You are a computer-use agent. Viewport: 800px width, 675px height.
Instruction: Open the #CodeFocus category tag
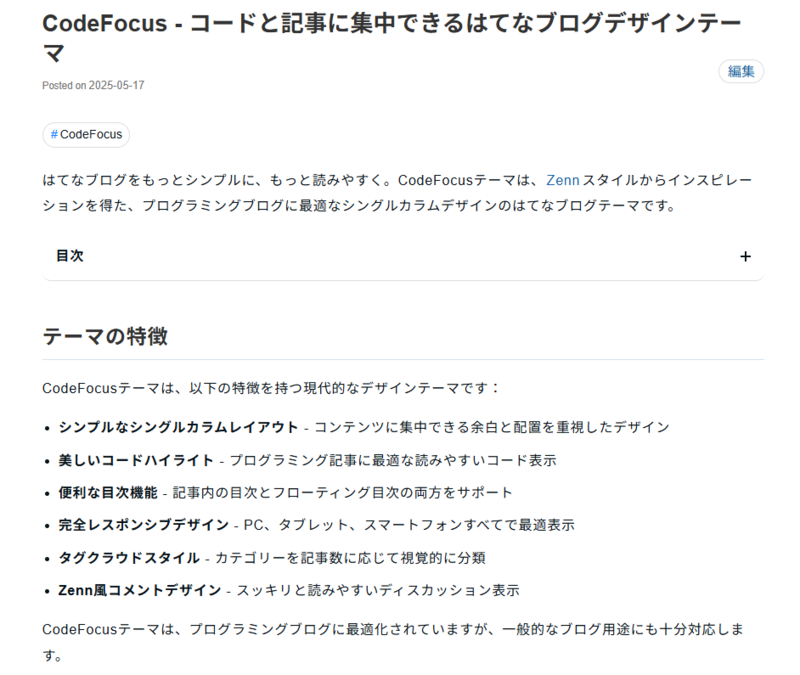click(x=86, y=134)
